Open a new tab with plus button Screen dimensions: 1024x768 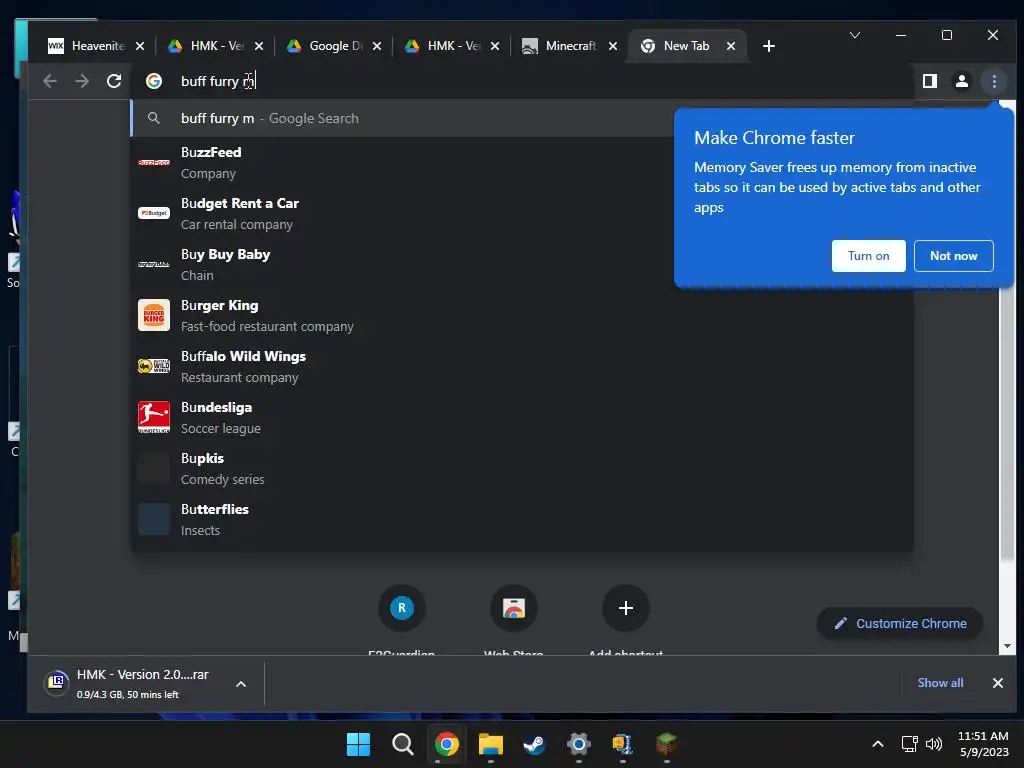click(x=769, y=46)
